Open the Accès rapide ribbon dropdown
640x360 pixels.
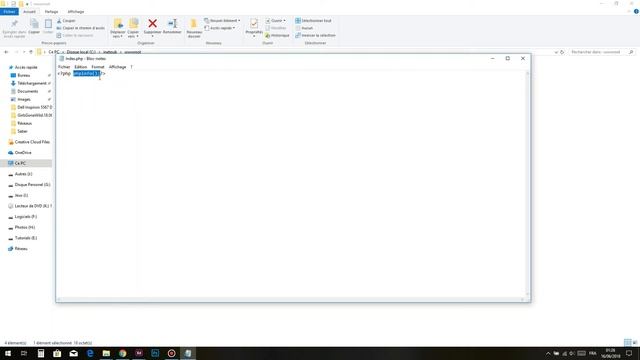(x=220, y=28)
